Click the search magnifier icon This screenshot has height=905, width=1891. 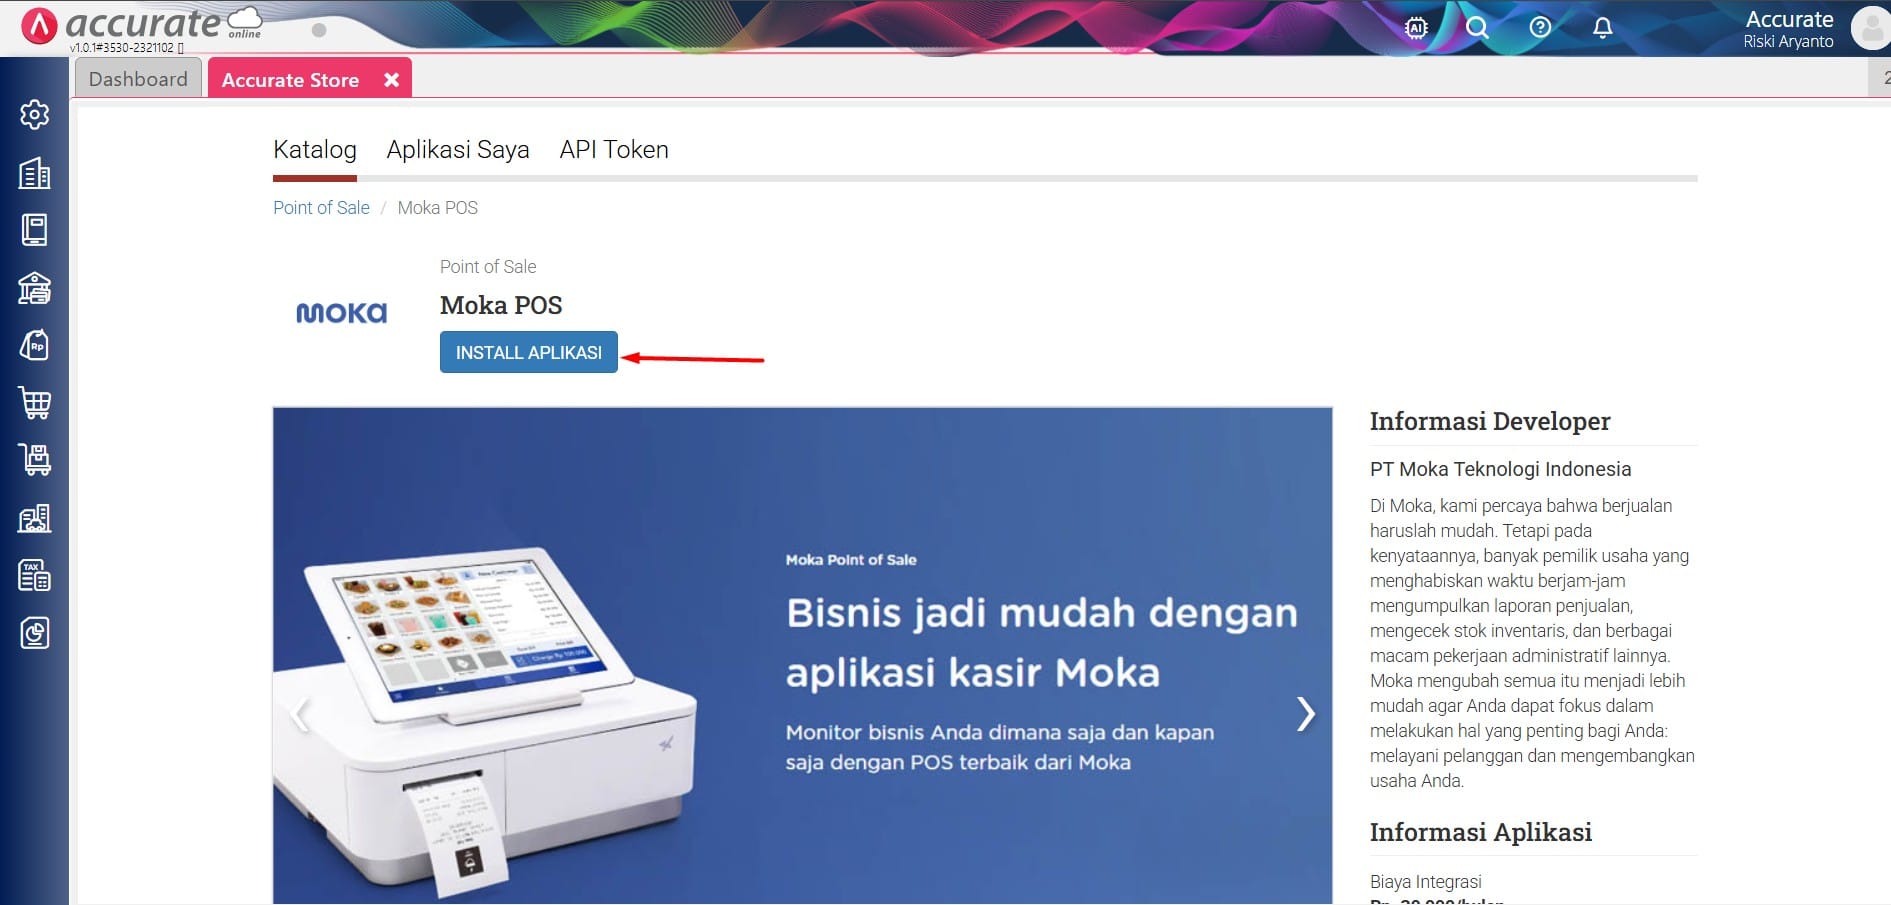coord(1477,28)
